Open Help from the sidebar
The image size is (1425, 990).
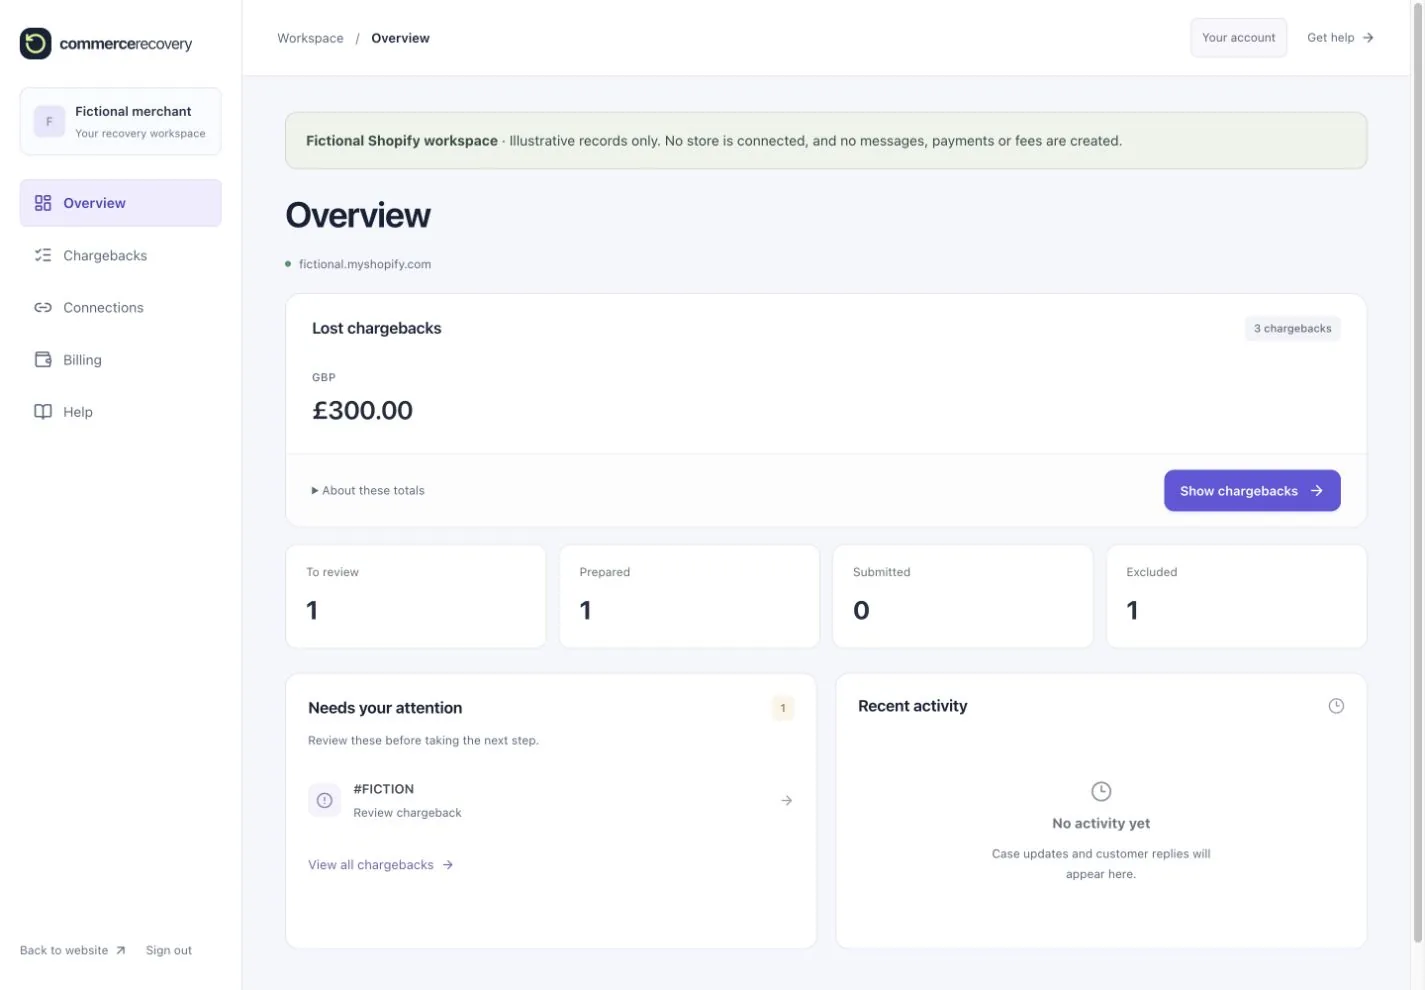point(121,411)
